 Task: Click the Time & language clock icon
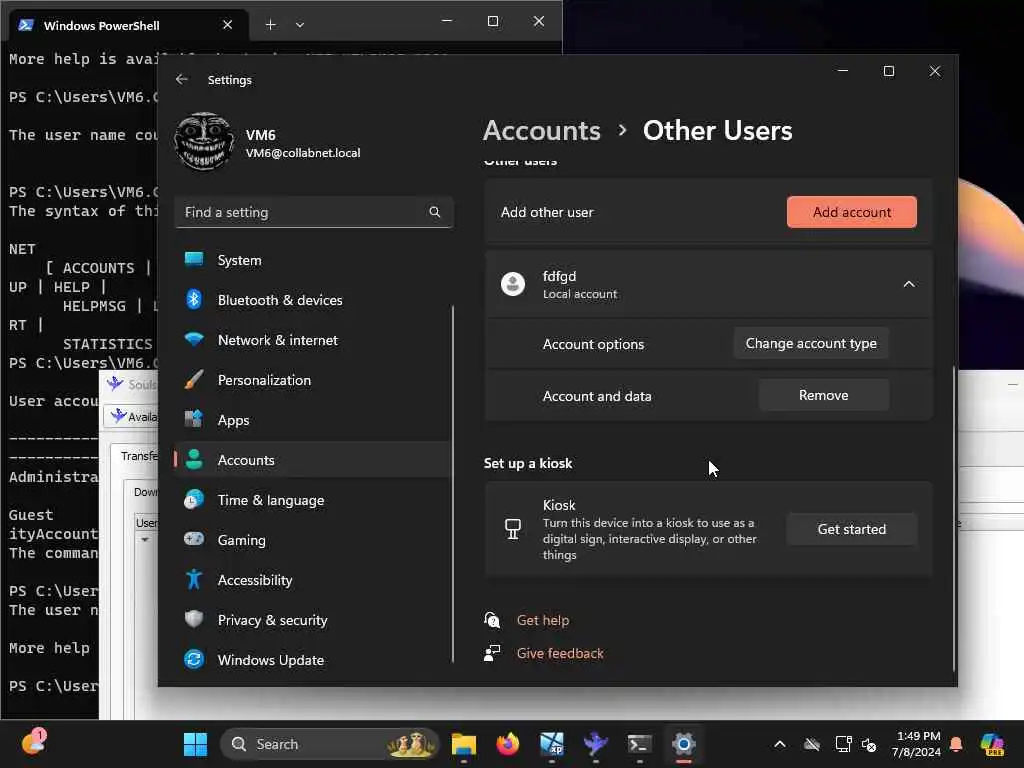(x=194, y=500)
